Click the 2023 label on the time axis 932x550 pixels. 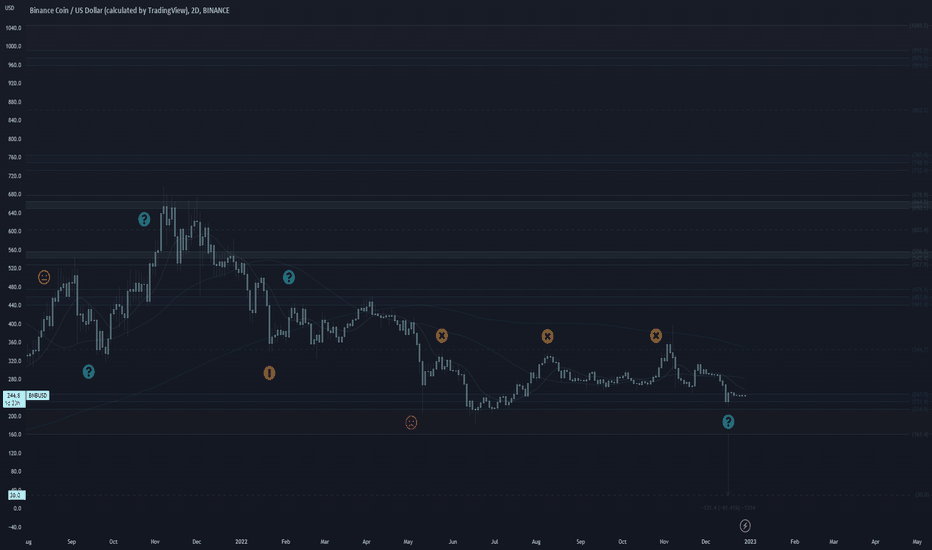pyautogui.click(x=751, y=542)
